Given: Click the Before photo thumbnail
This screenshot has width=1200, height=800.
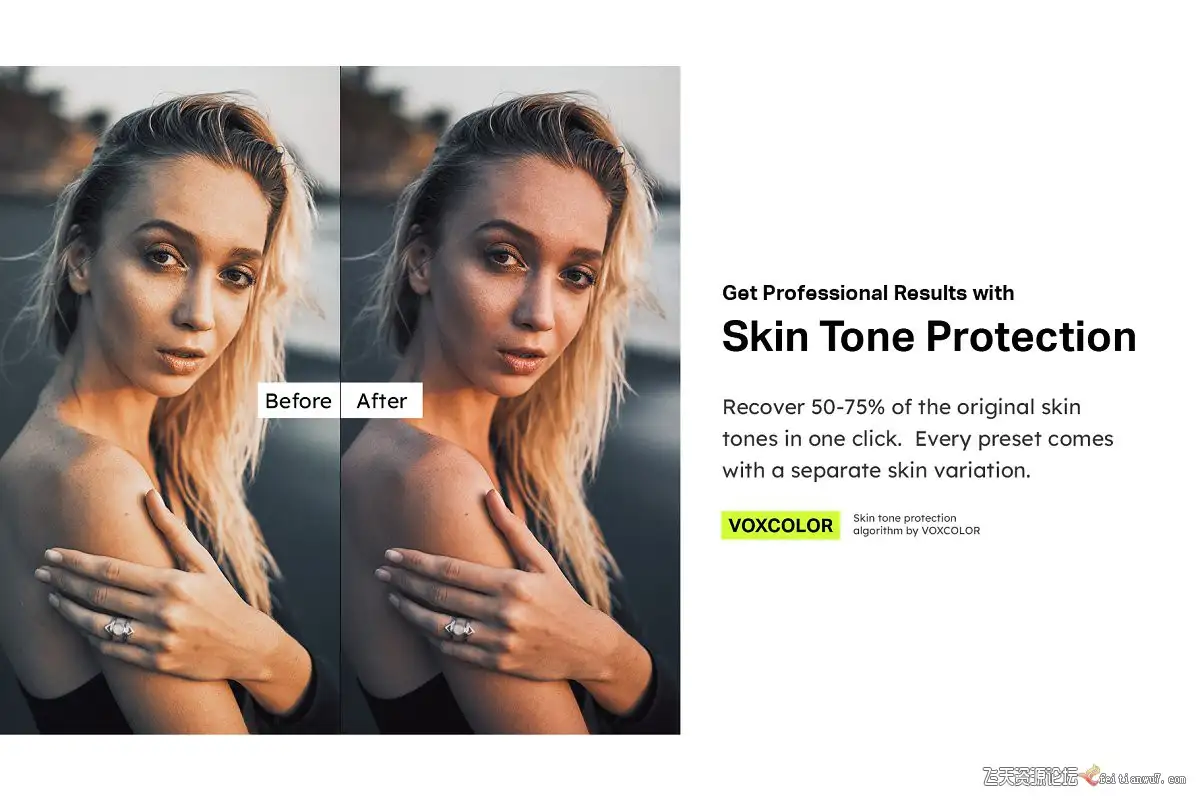Looking at the screenshot, I should pyautogui.click(x=170, y=400).
